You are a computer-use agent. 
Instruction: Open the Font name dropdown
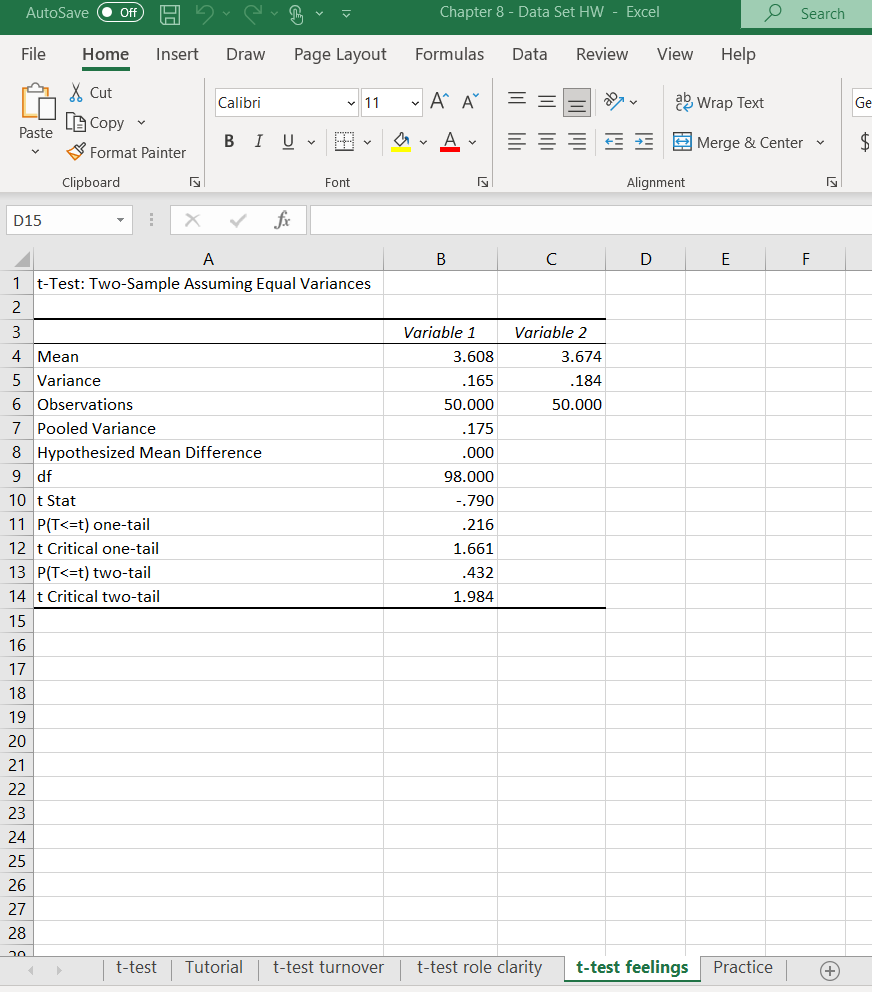coord(352,102)
